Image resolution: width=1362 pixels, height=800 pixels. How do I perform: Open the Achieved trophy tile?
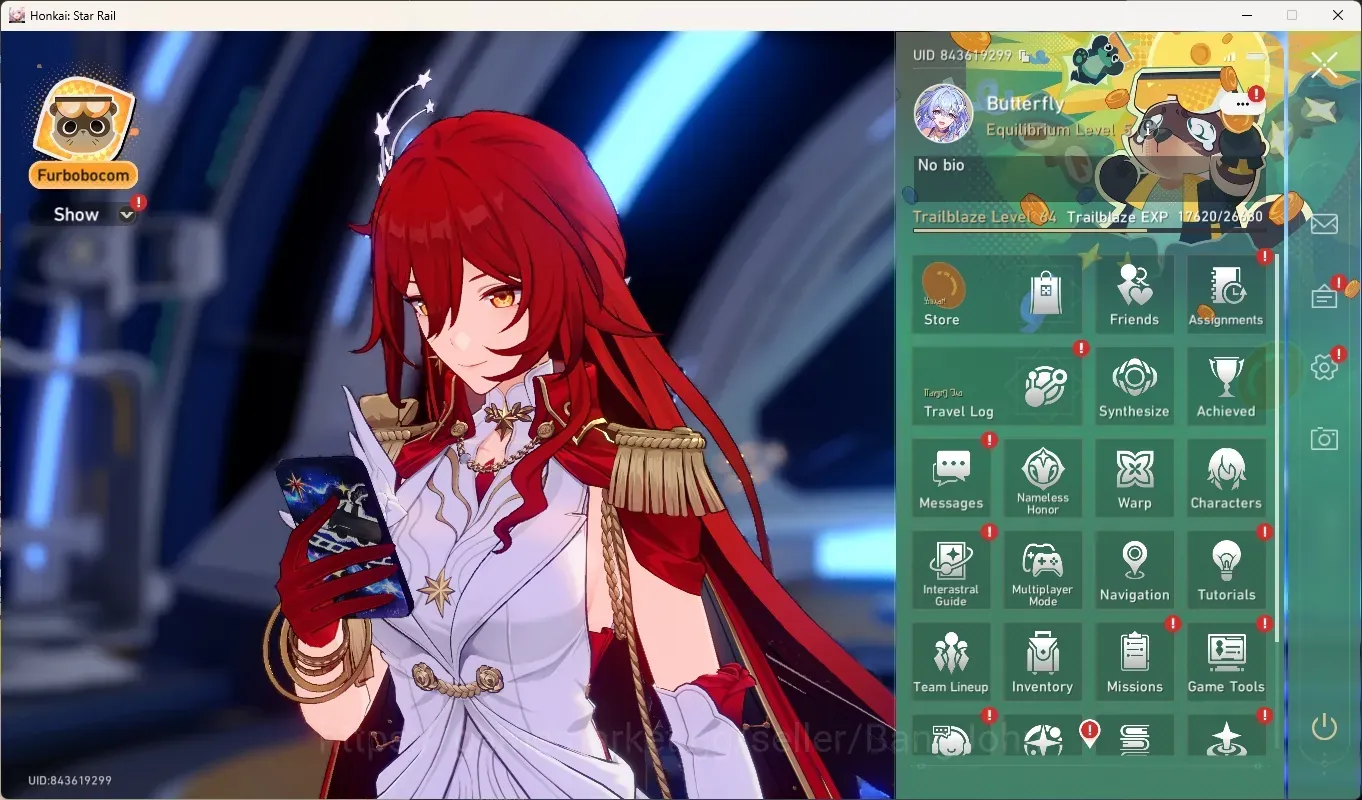(1226, 386)
